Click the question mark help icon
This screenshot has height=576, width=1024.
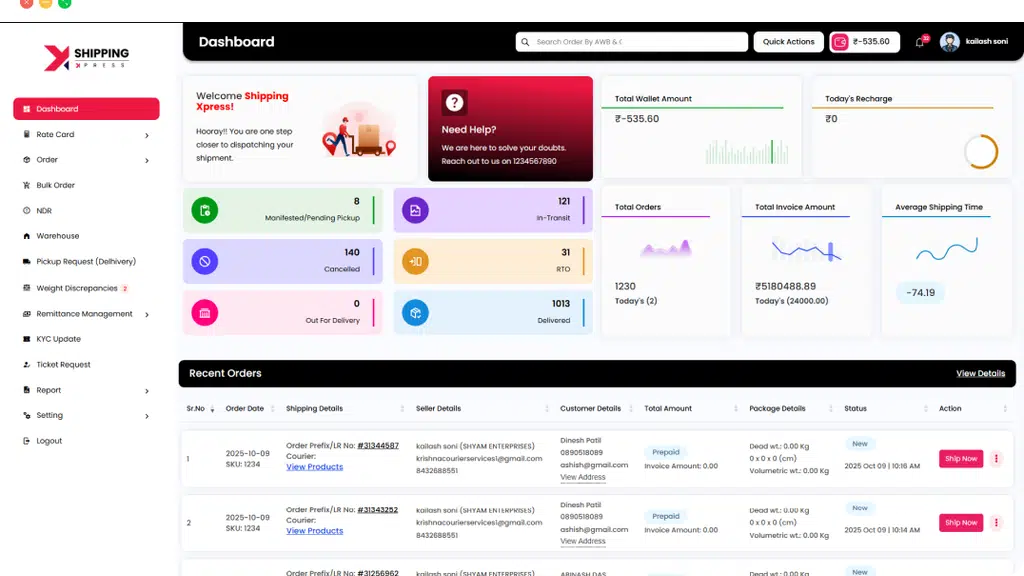click(x=455, y=103)
